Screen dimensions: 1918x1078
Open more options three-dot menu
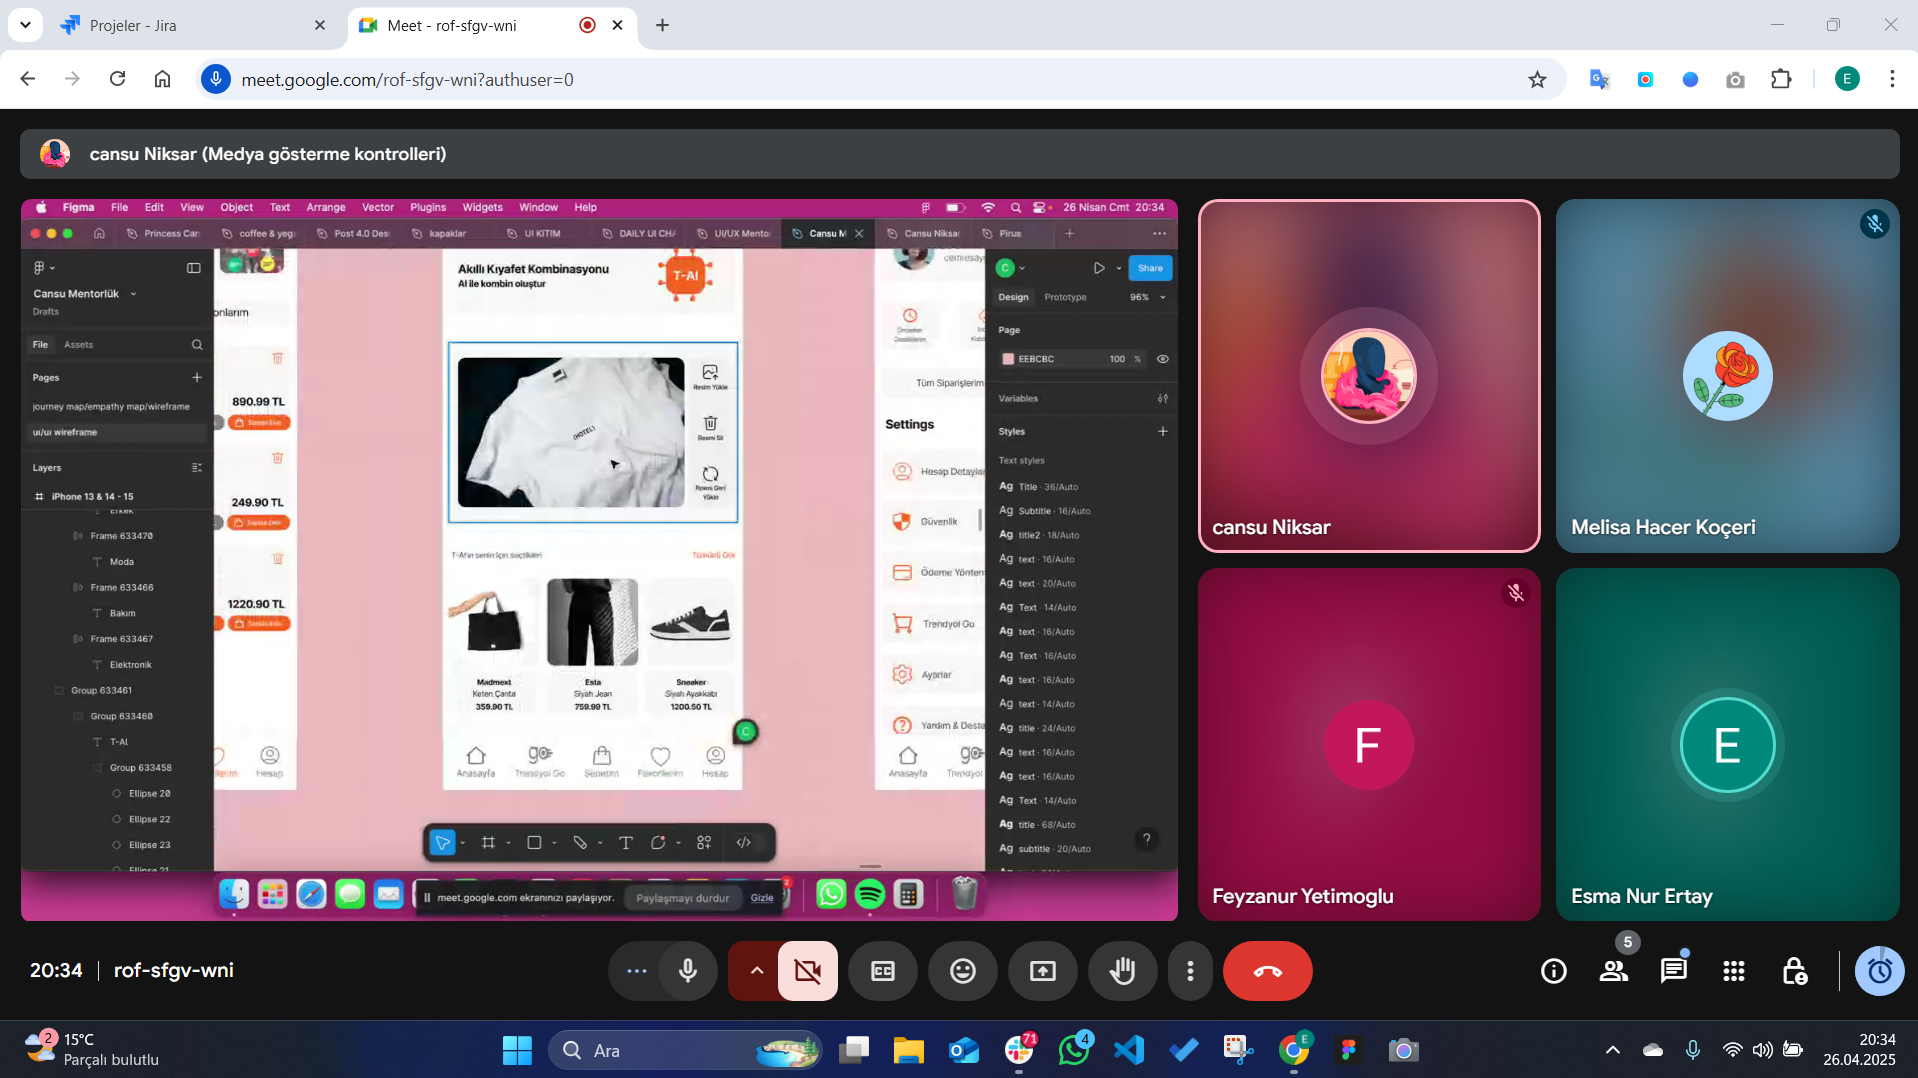1189,970
